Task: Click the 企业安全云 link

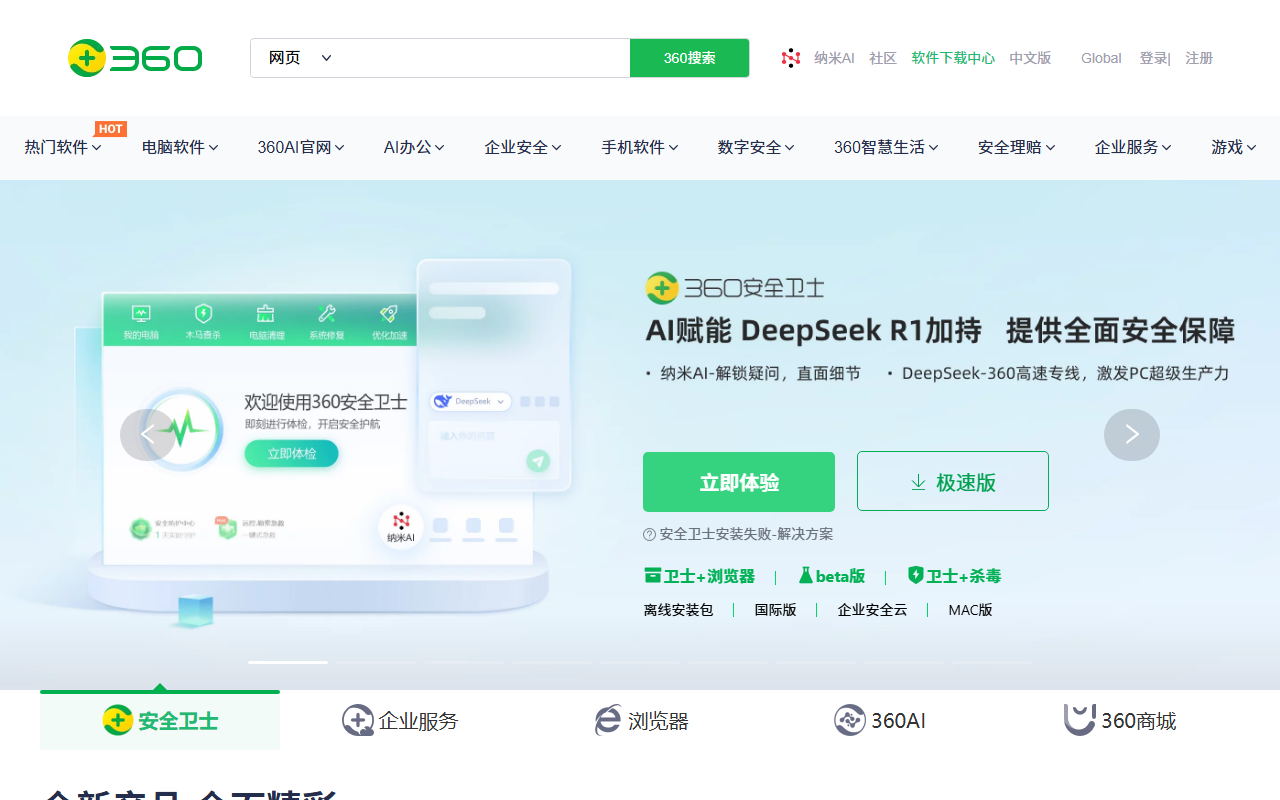Action: [x=872, y=610]
